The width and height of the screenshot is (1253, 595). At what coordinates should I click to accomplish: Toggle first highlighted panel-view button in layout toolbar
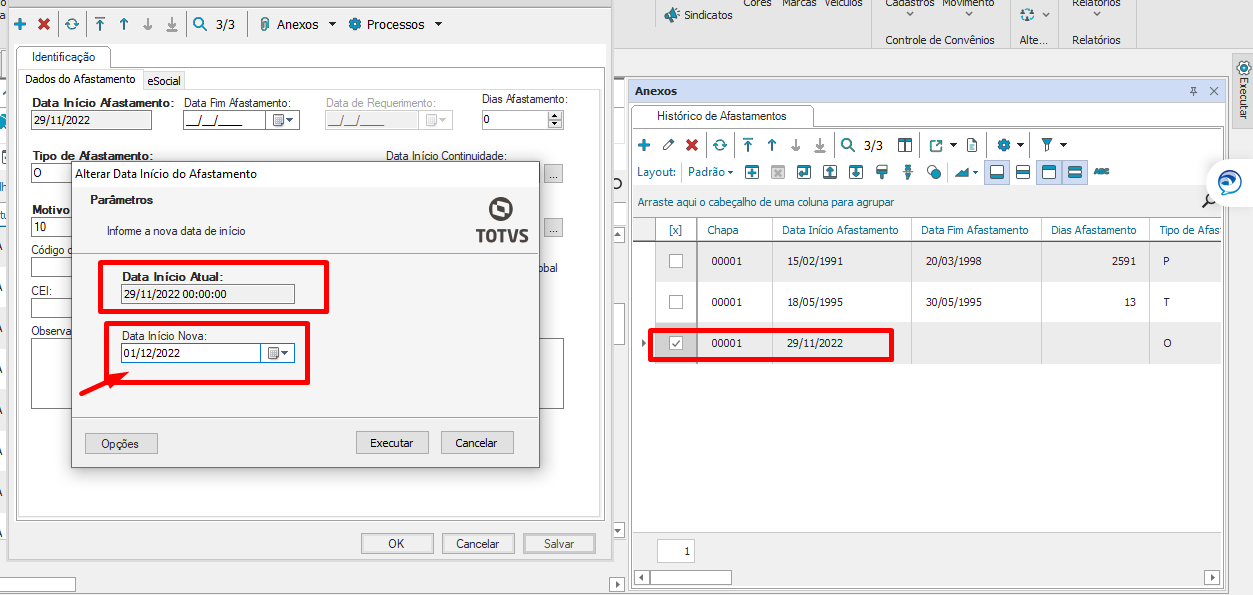coord(997,172)
